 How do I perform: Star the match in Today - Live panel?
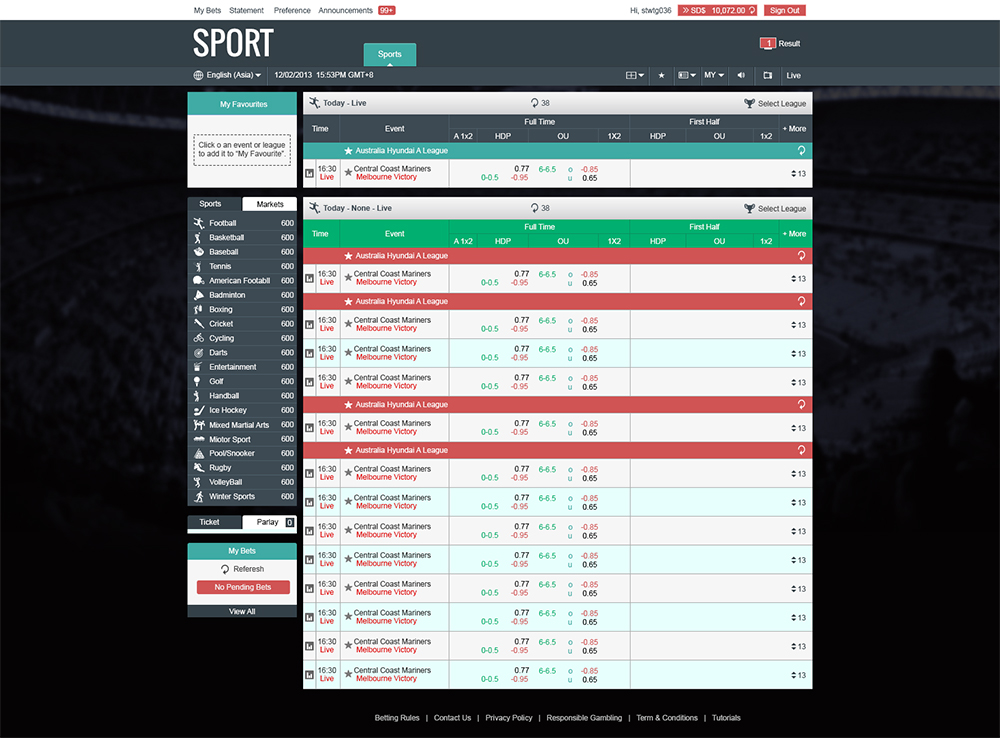click(348, 172)
